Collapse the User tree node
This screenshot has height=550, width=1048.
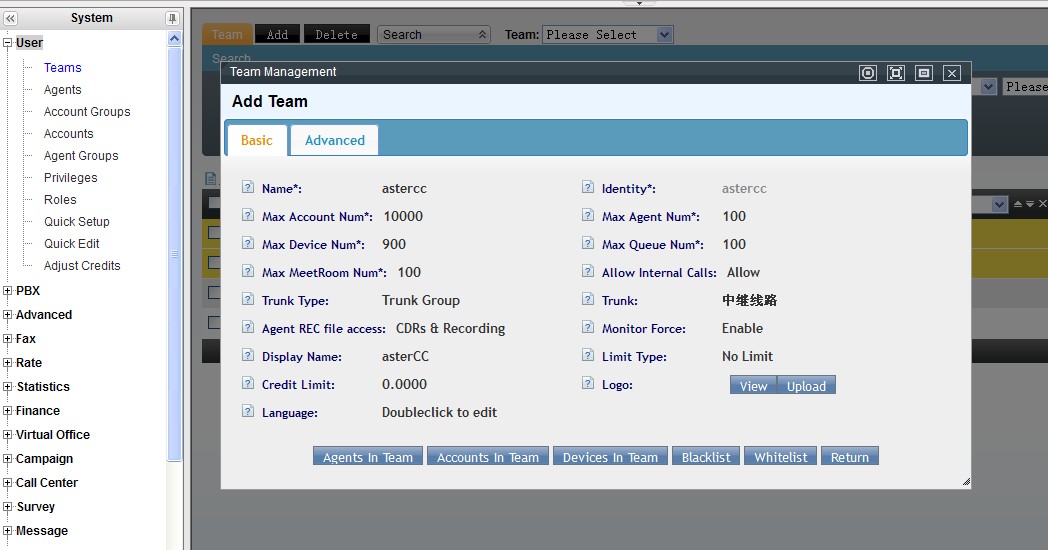coord(8,43)
